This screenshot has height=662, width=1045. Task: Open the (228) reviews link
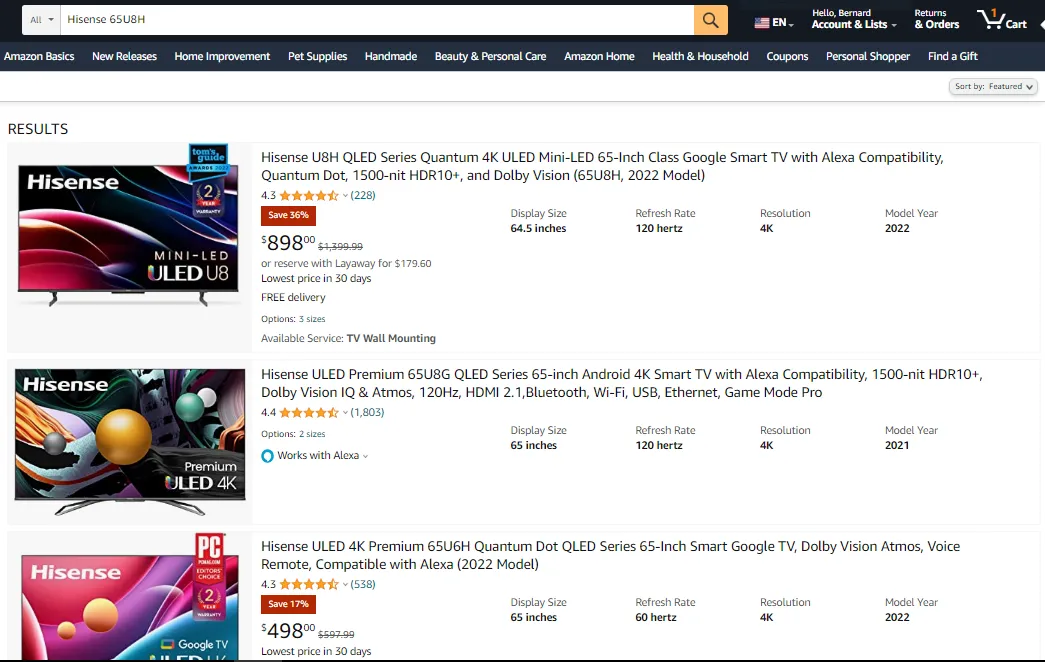pyautogui.click(x=363, y=195)
